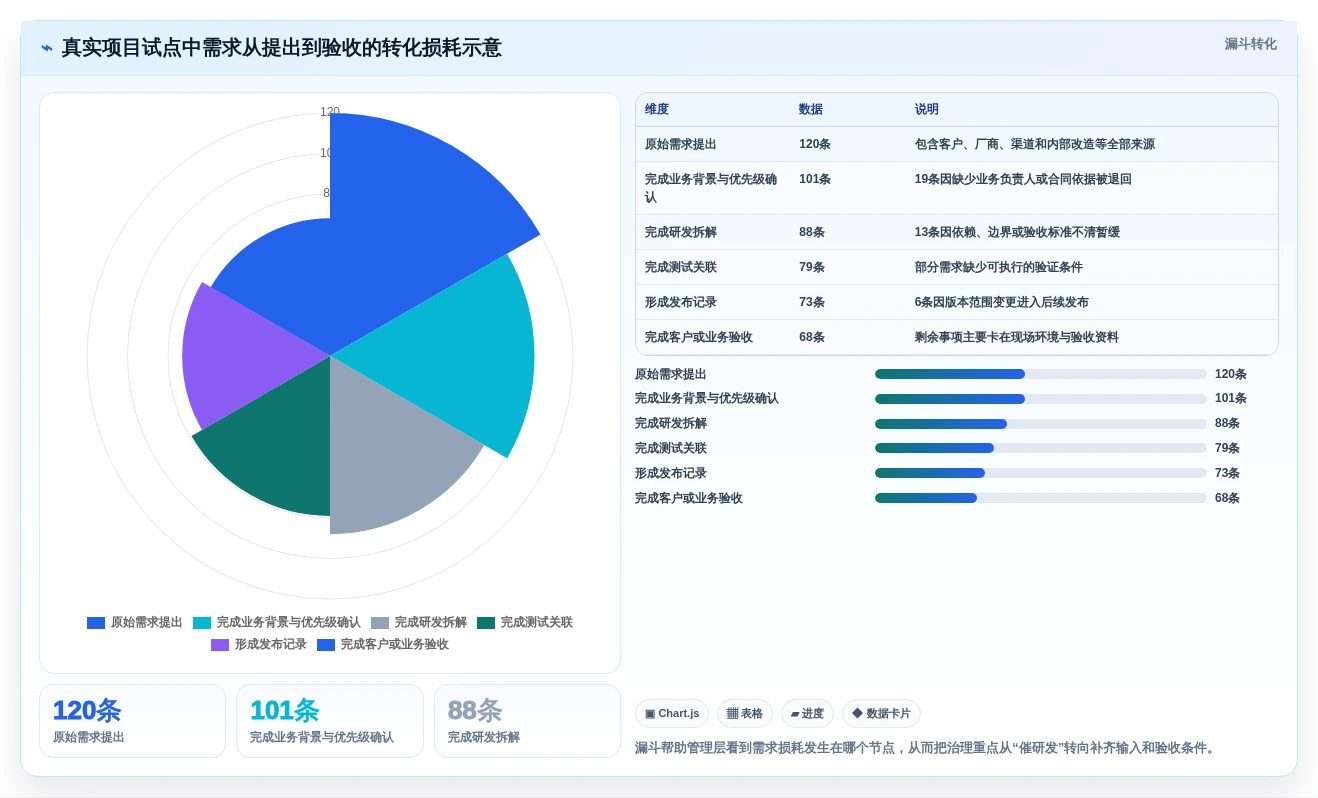The width and height of the screenshot is (1318, 798).
Task: Click the 13条因依赖 description cell
Action: pos(1017,232)
